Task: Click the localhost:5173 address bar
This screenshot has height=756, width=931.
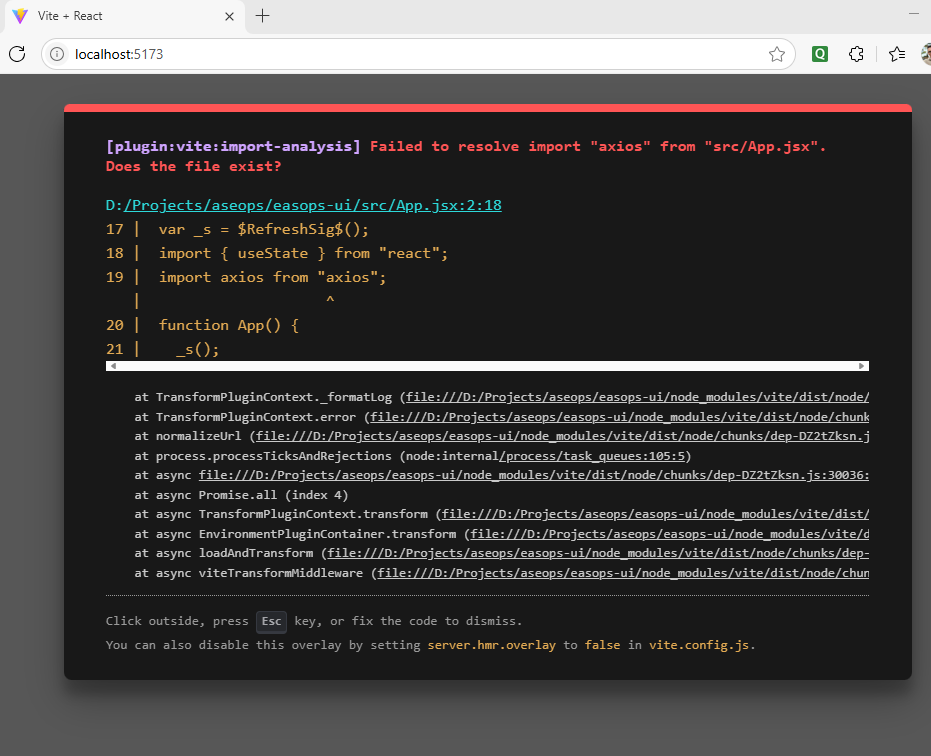Action: coord(400,54)
